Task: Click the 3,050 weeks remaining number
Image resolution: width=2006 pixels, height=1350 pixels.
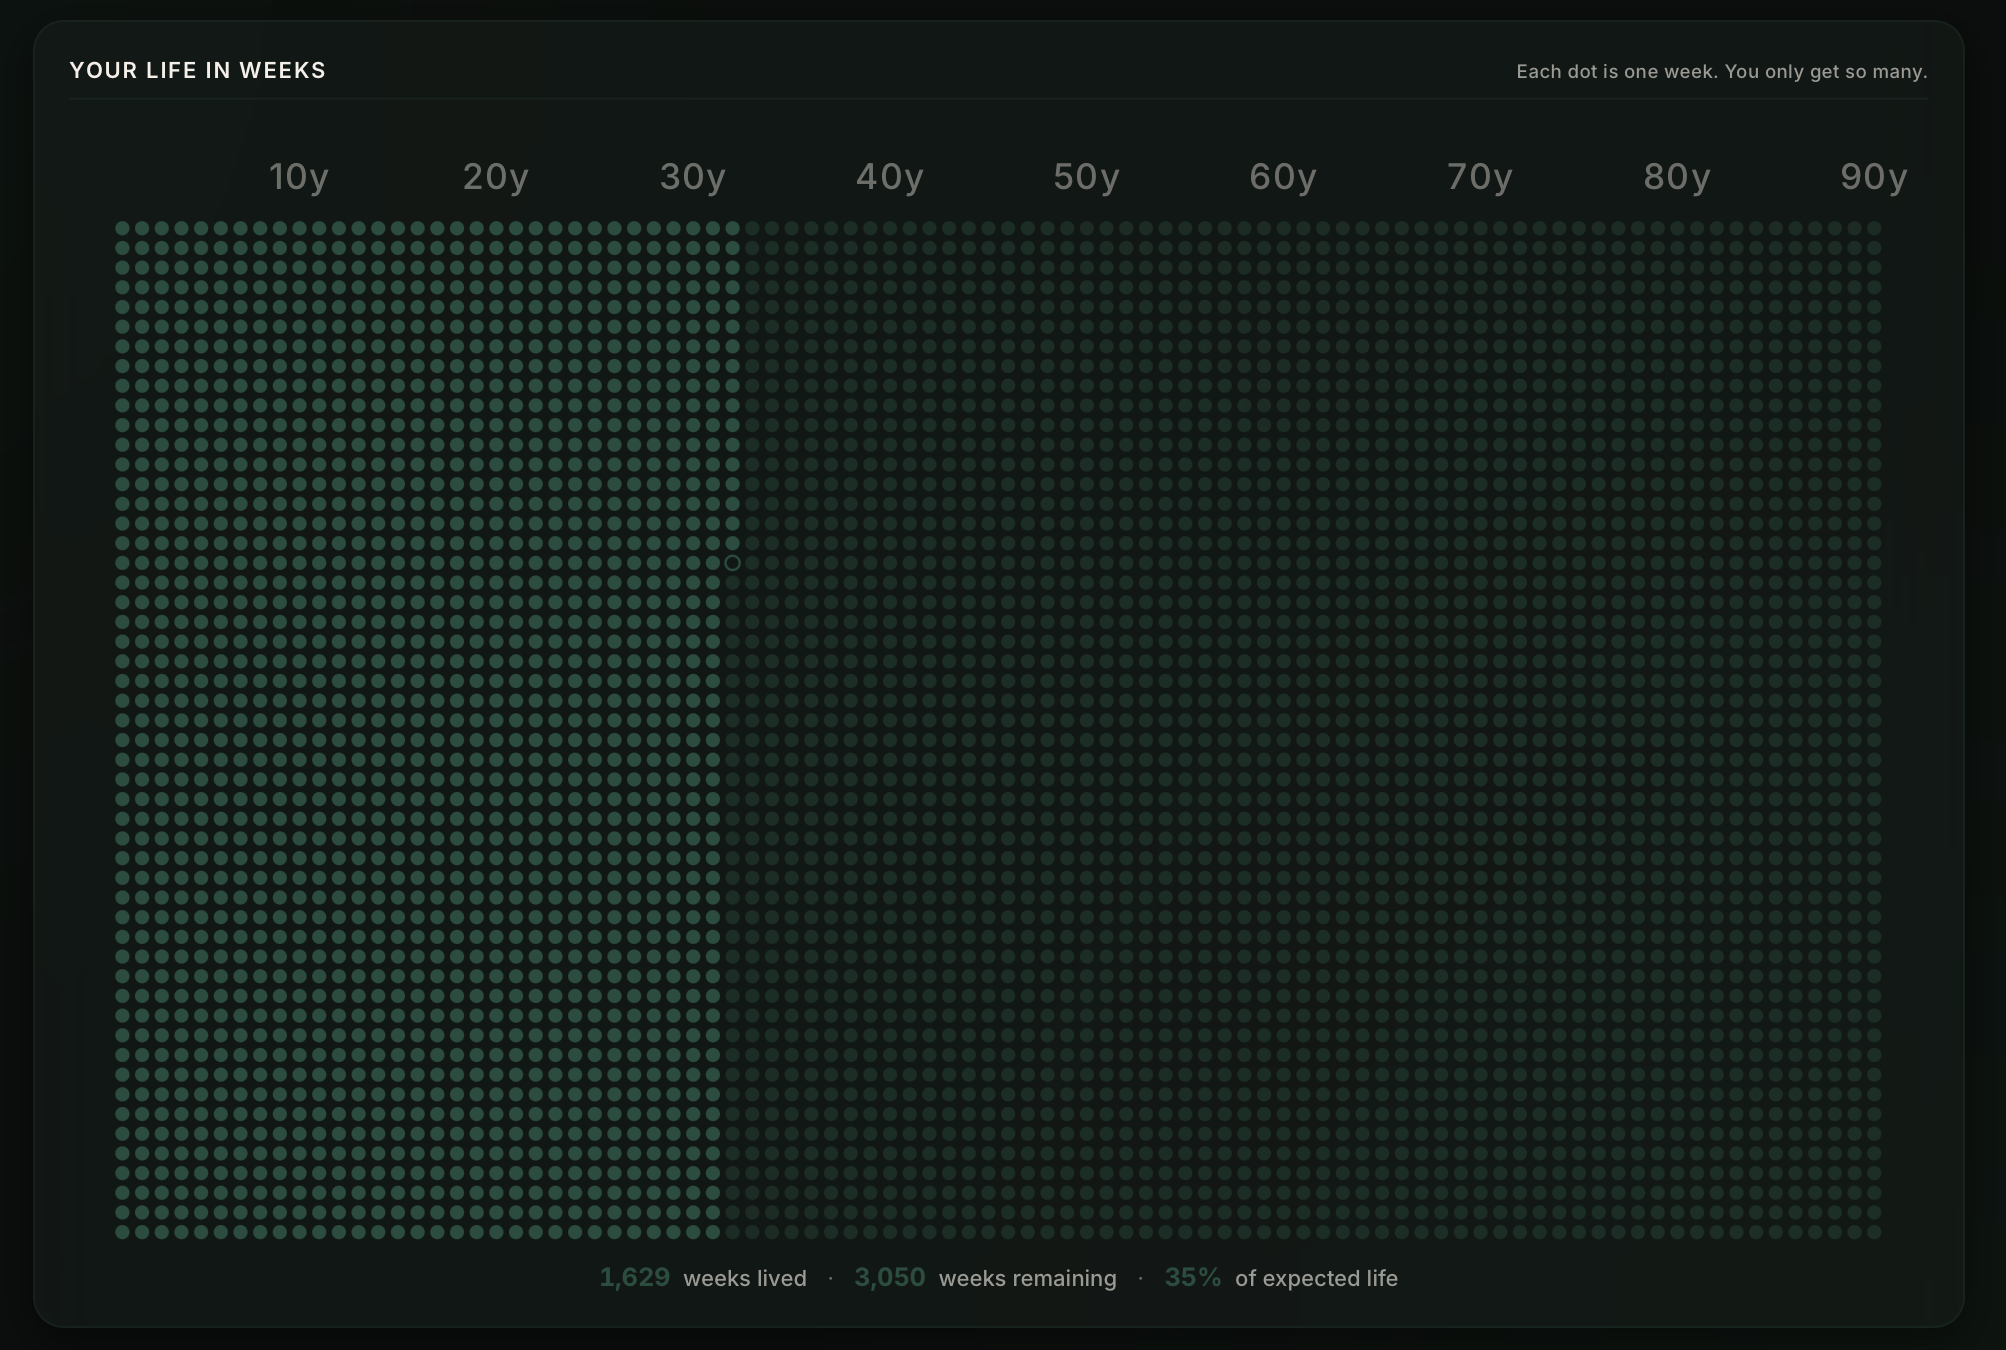Action: click(890, 1277)
